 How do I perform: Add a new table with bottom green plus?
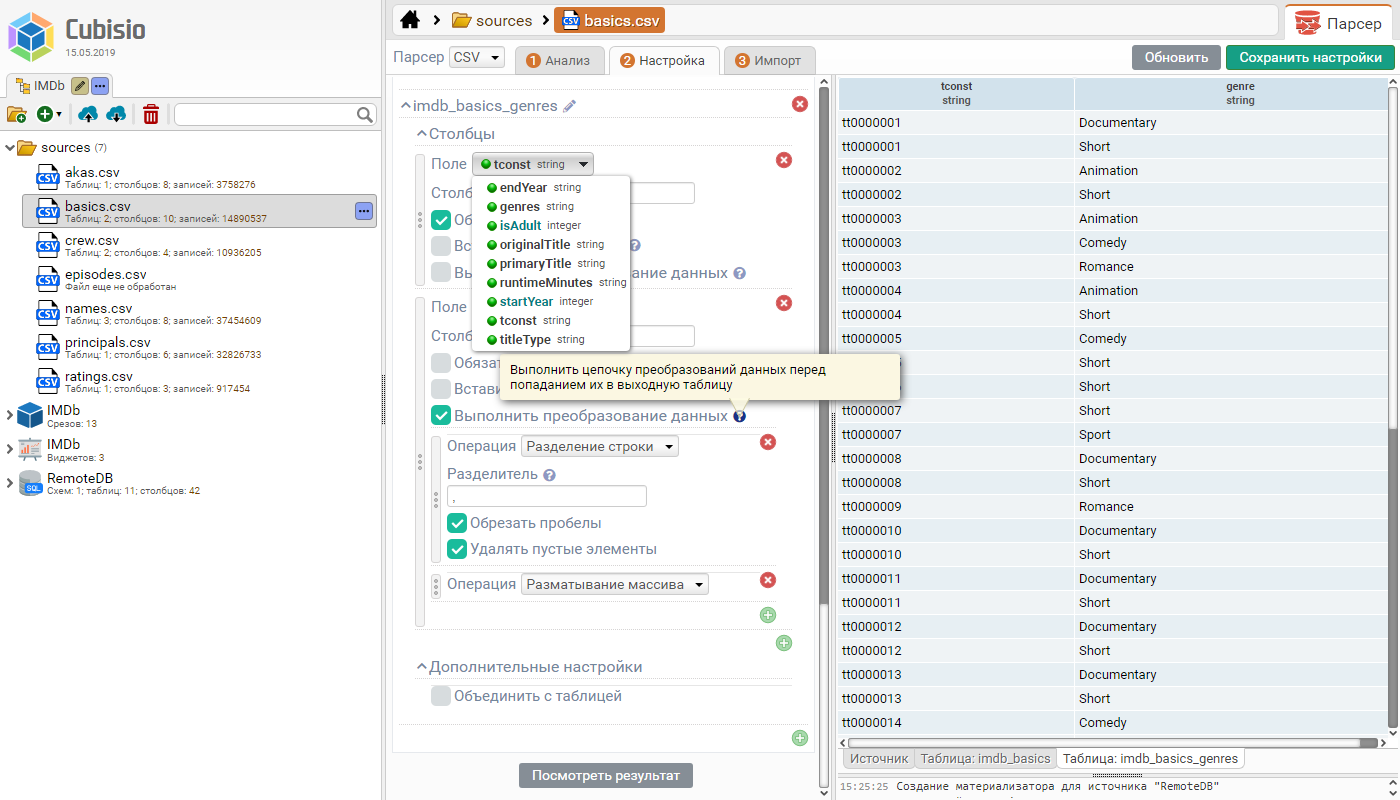coord(800,738)
